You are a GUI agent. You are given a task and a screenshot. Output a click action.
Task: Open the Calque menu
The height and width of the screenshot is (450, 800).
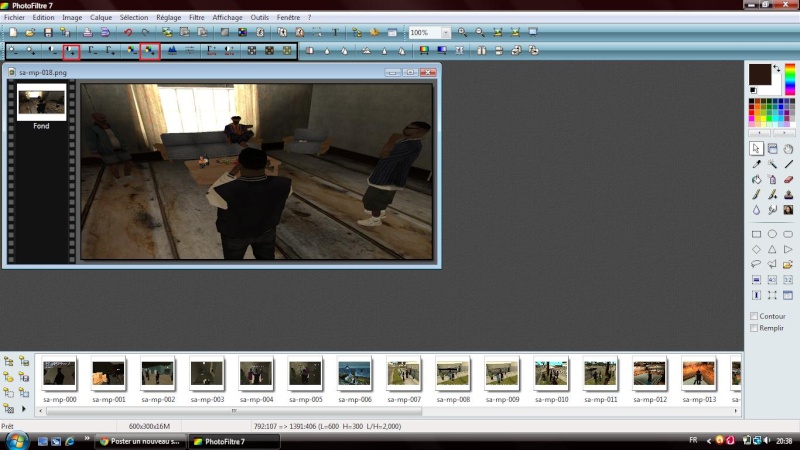coord(101,17)
